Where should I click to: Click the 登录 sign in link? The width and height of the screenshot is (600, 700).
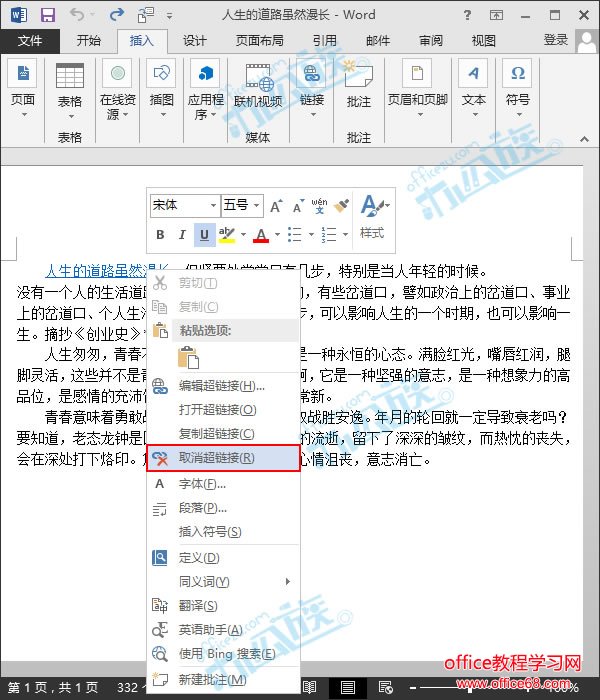click(556, 40)
